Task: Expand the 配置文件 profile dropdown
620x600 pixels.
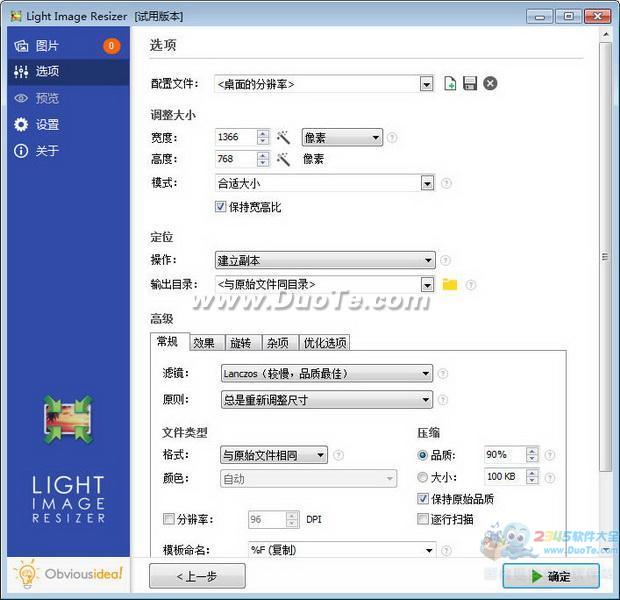Action: click(x=427, y=84)
